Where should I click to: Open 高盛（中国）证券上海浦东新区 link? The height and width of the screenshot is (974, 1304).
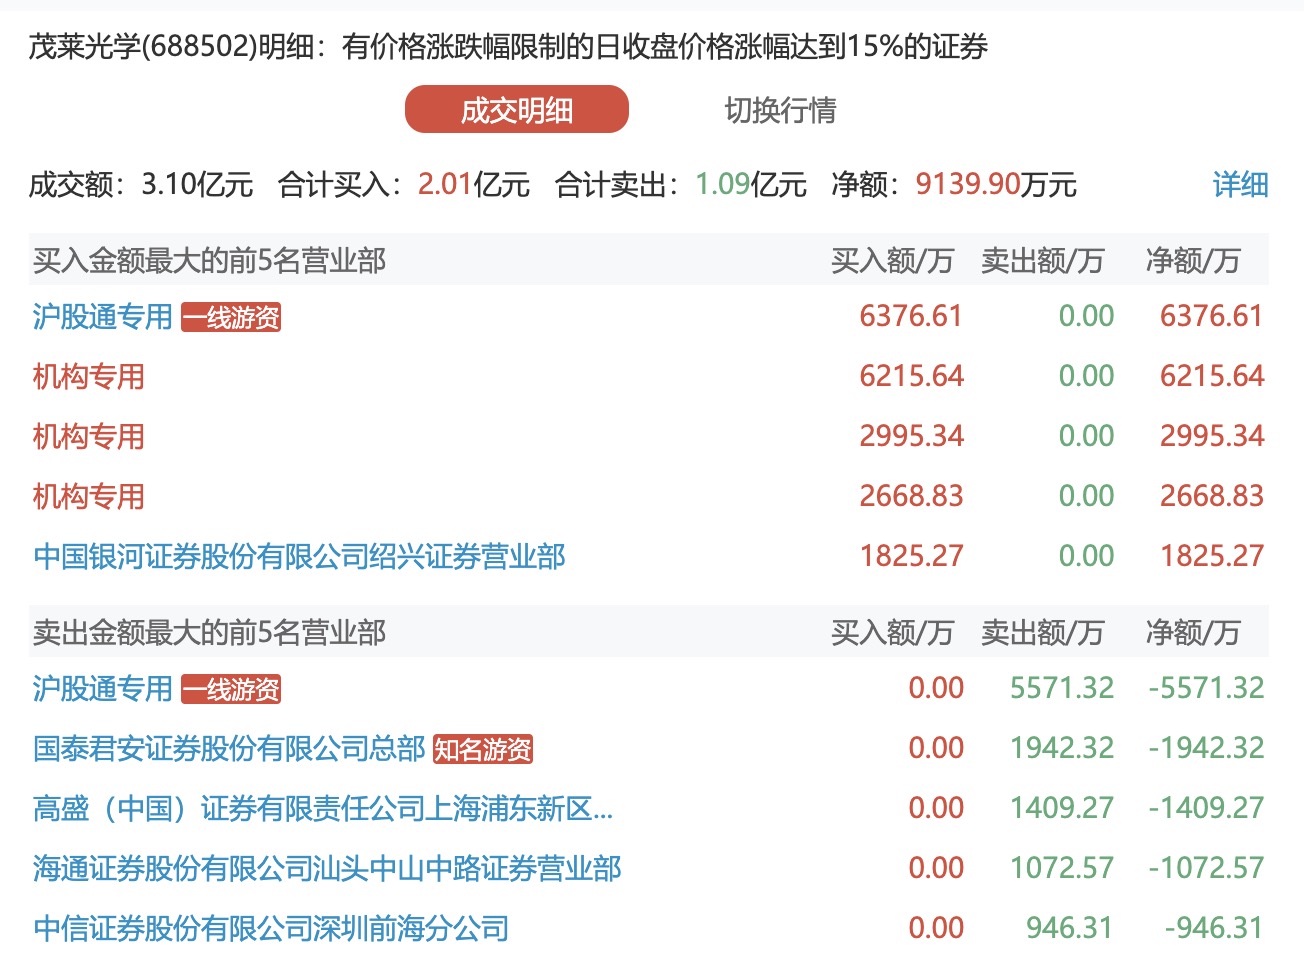click(323, 809)
